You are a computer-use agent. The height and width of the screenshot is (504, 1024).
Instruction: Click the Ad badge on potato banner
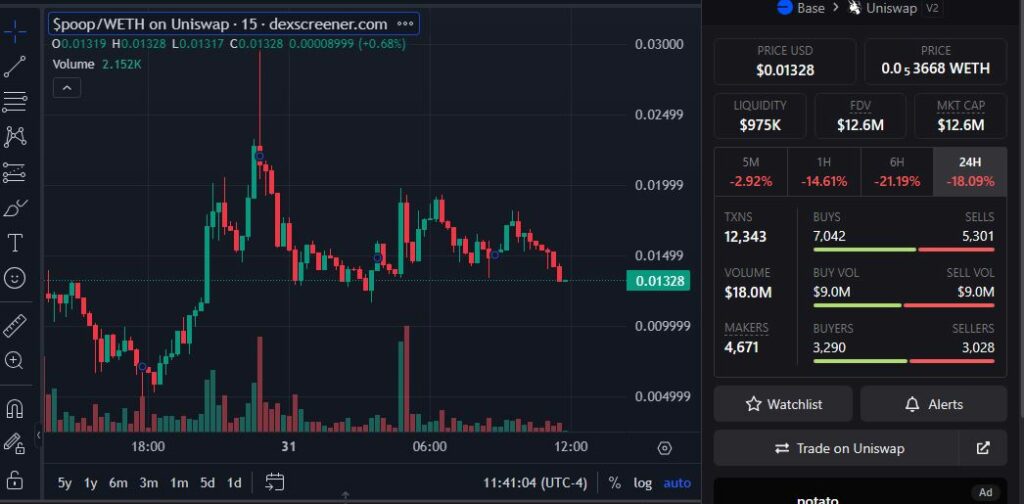point(985,493)
